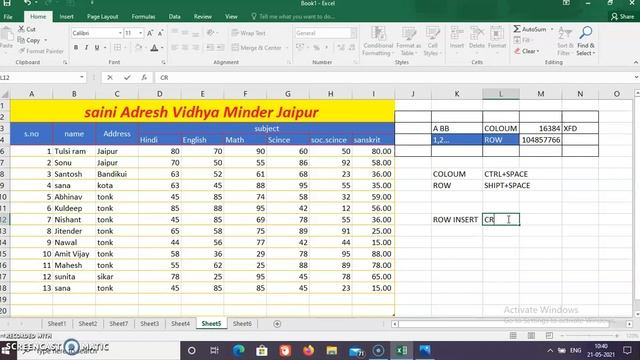Open Format as Table gallery
The width and height of the screenshot is (640, 360).
[x=408, y=41]
